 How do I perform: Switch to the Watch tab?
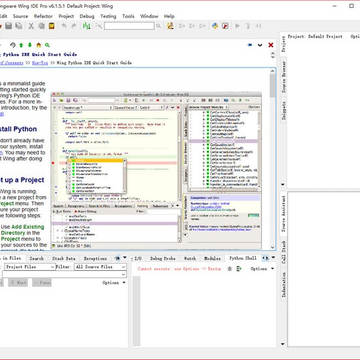[190, 258]
